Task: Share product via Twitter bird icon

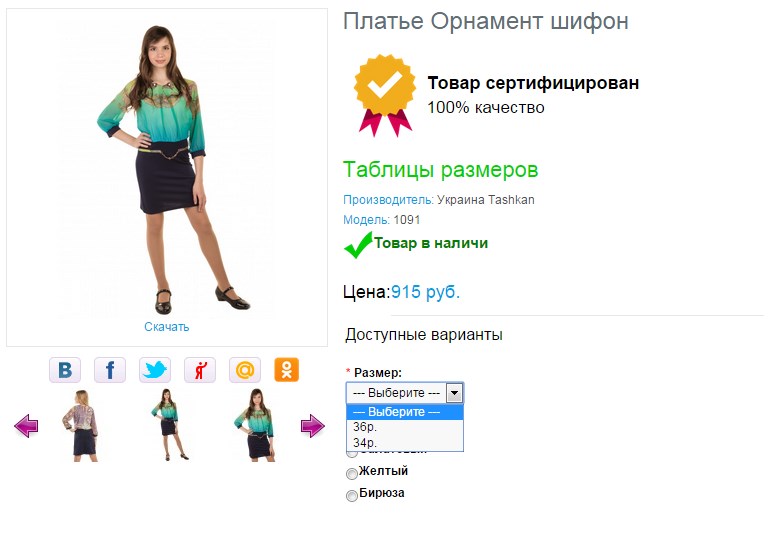Action: 155,370
